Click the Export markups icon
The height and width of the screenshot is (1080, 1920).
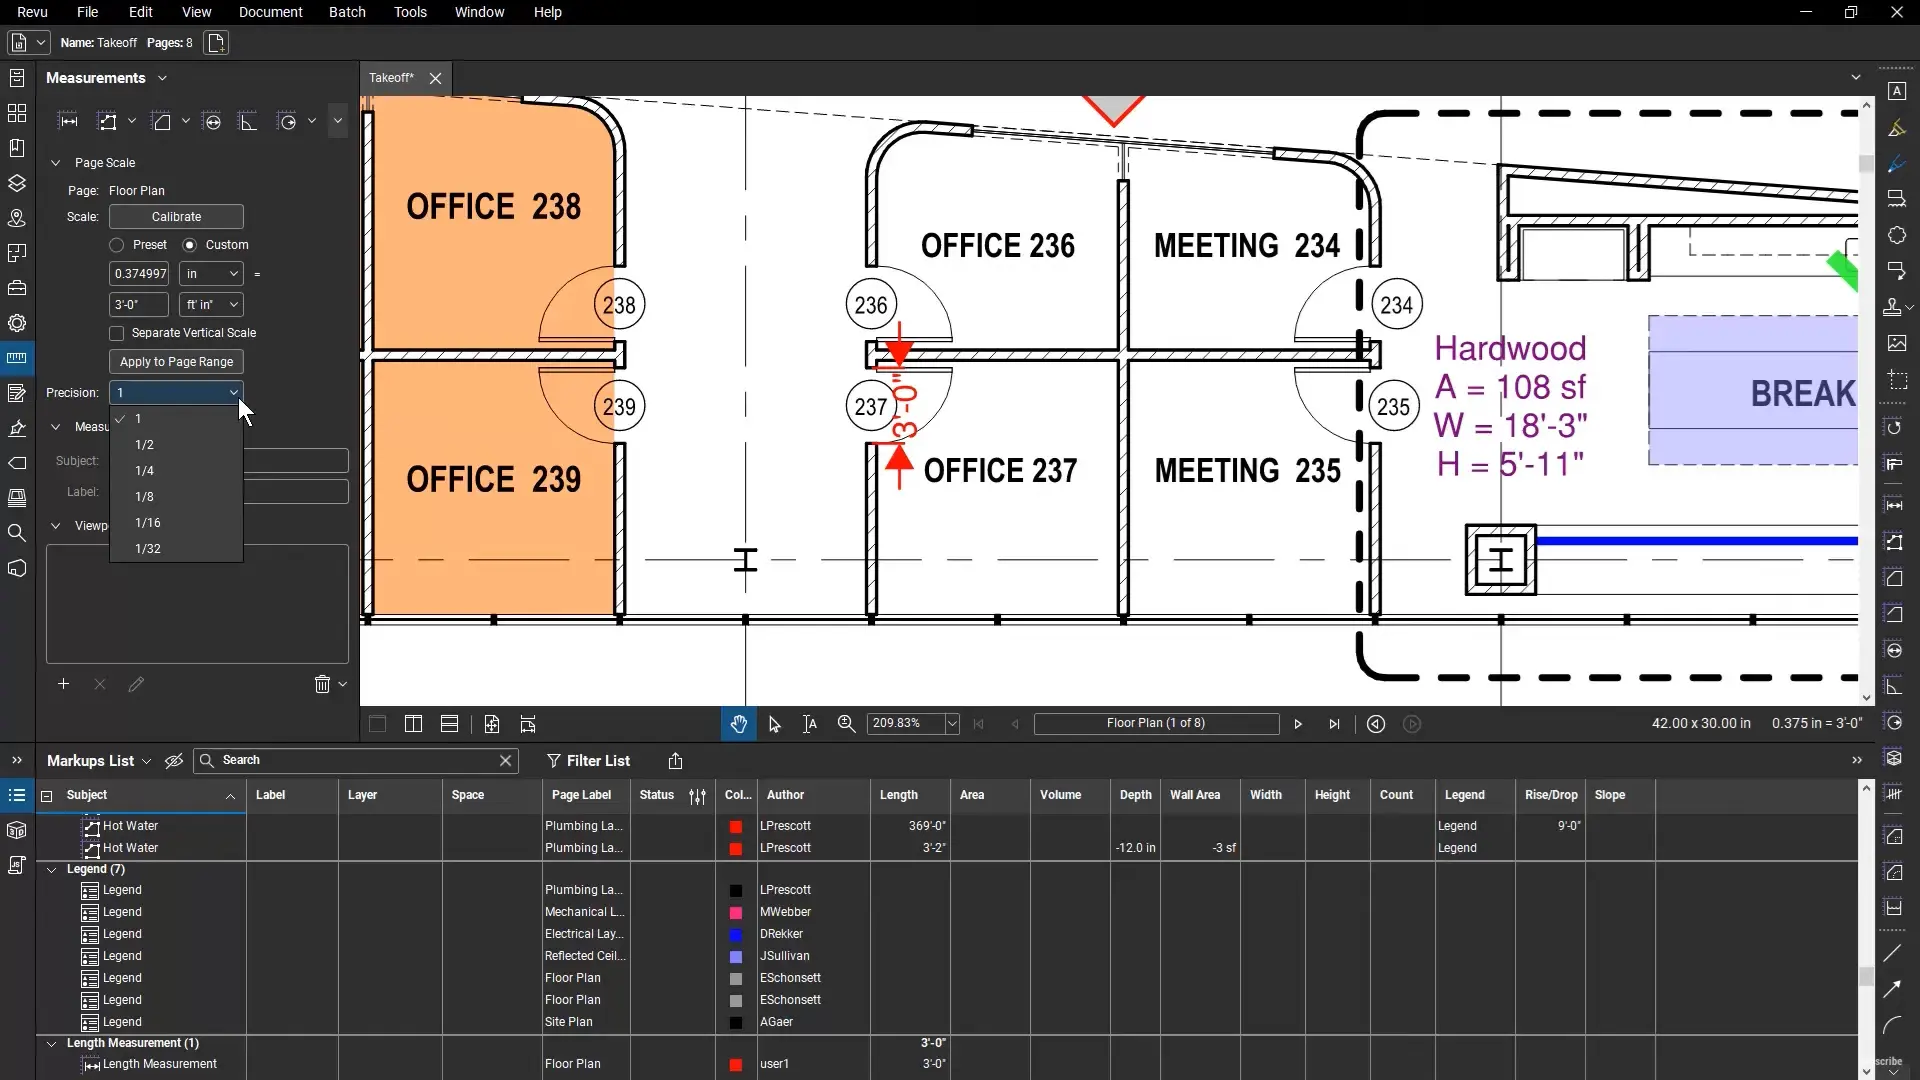[x=675, y=761]
